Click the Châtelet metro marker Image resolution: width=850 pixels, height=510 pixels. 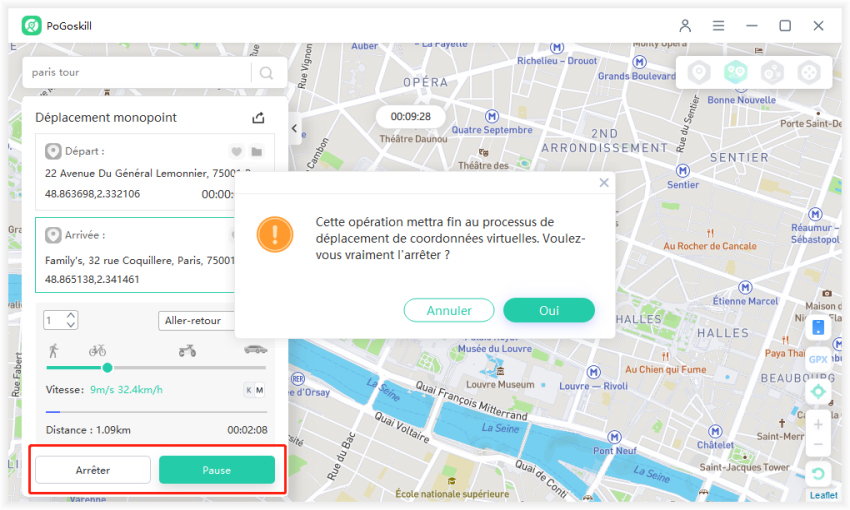715,431
